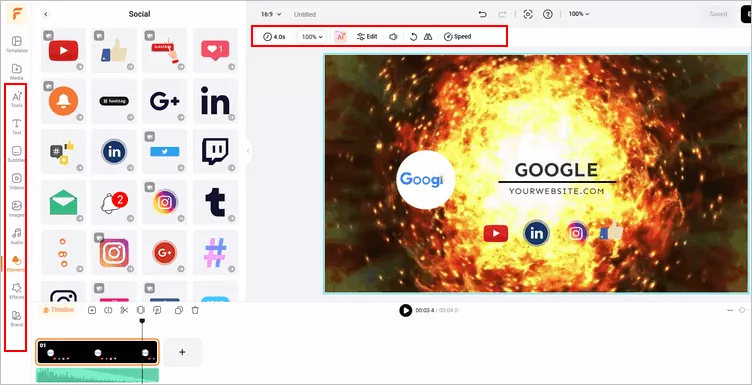The height and width of the screenshot is (385, 752).
Task: Open the Images sidebar panel
Action: pos(16,209)
